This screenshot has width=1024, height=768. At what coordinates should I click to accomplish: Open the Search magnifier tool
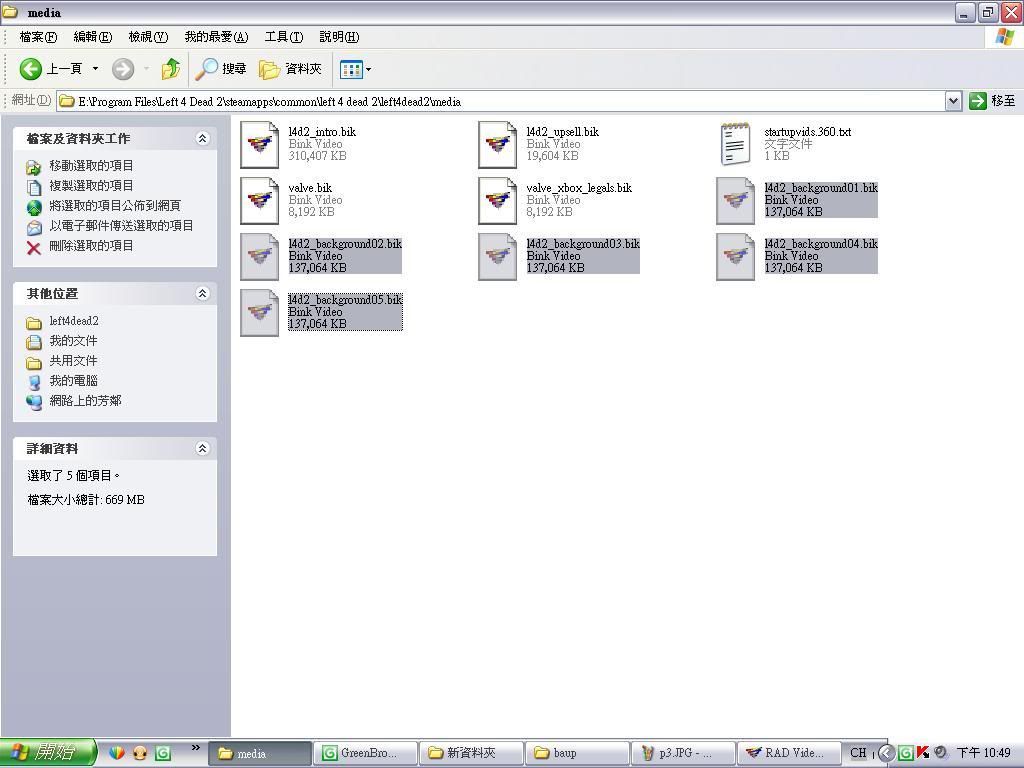tap(207, 69)
